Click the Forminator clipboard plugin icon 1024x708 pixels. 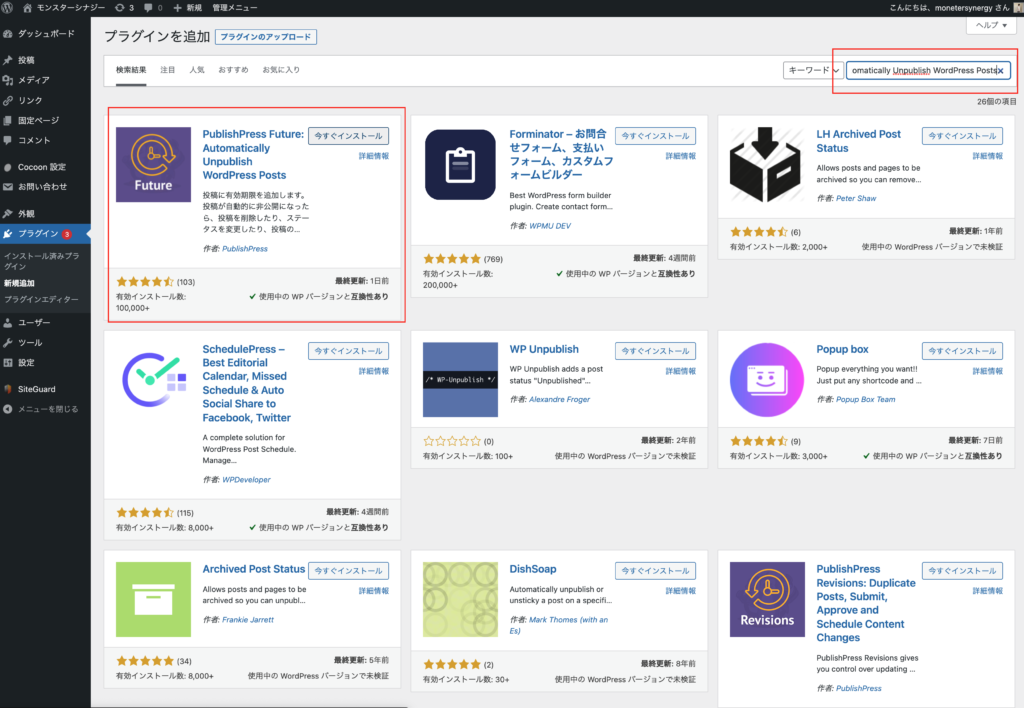click(x=460, y=166)
